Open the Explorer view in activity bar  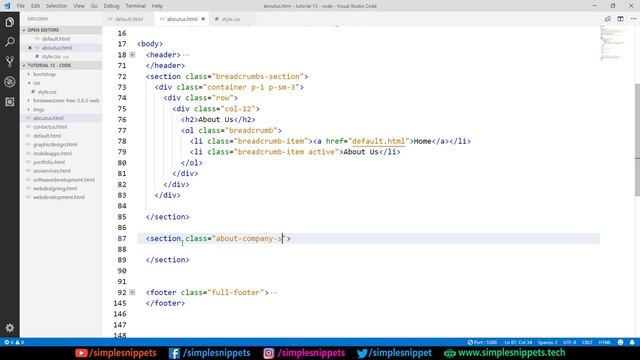(x=9, y=22)
